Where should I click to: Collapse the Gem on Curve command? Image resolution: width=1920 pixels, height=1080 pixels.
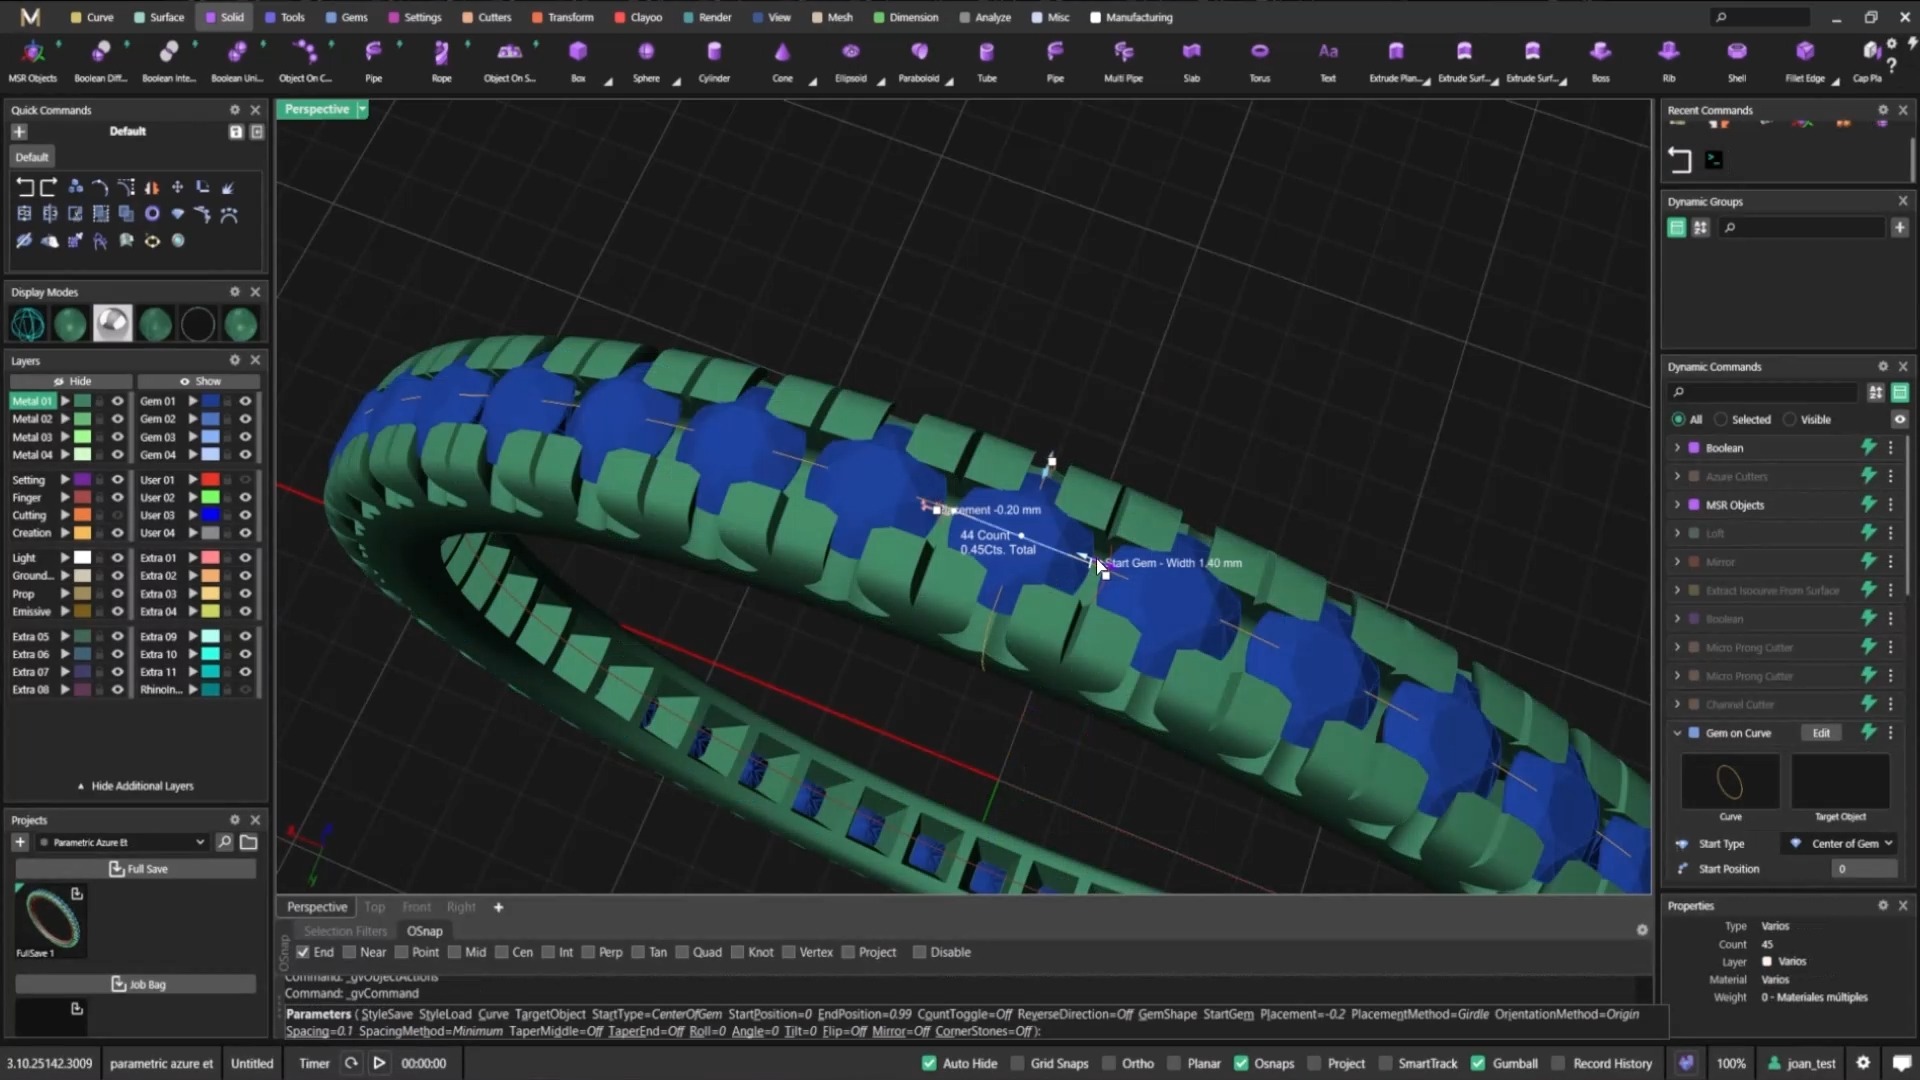1677,733
